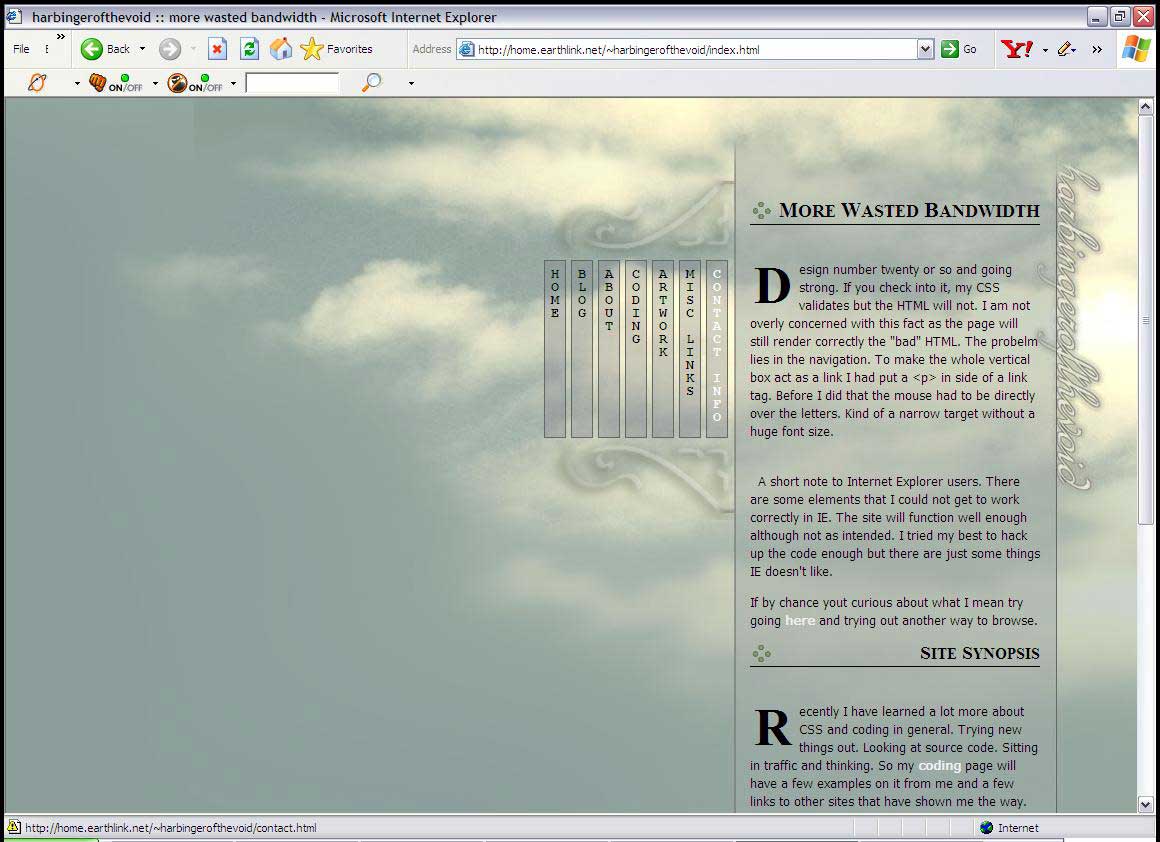Expand the EarthLink logo dropdown arrow
Image resolution: width=1160 pixels, height=842 pixels.
point(77,84)
